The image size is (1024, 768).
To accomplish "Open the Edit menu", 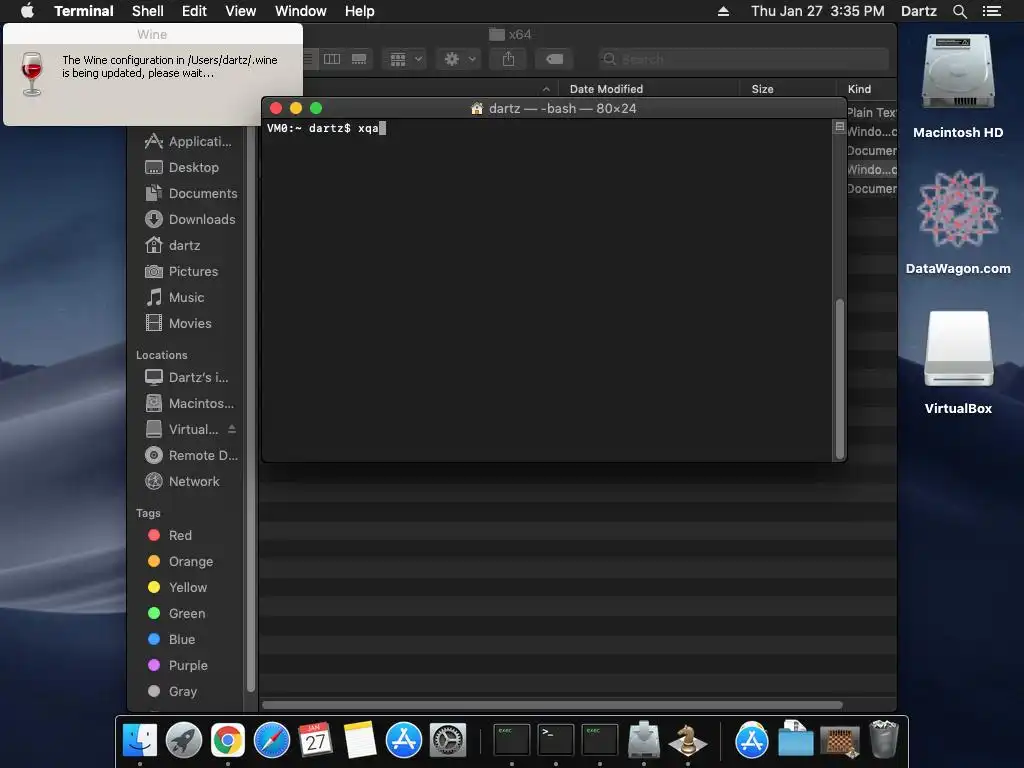I will (x=194, y=11).
